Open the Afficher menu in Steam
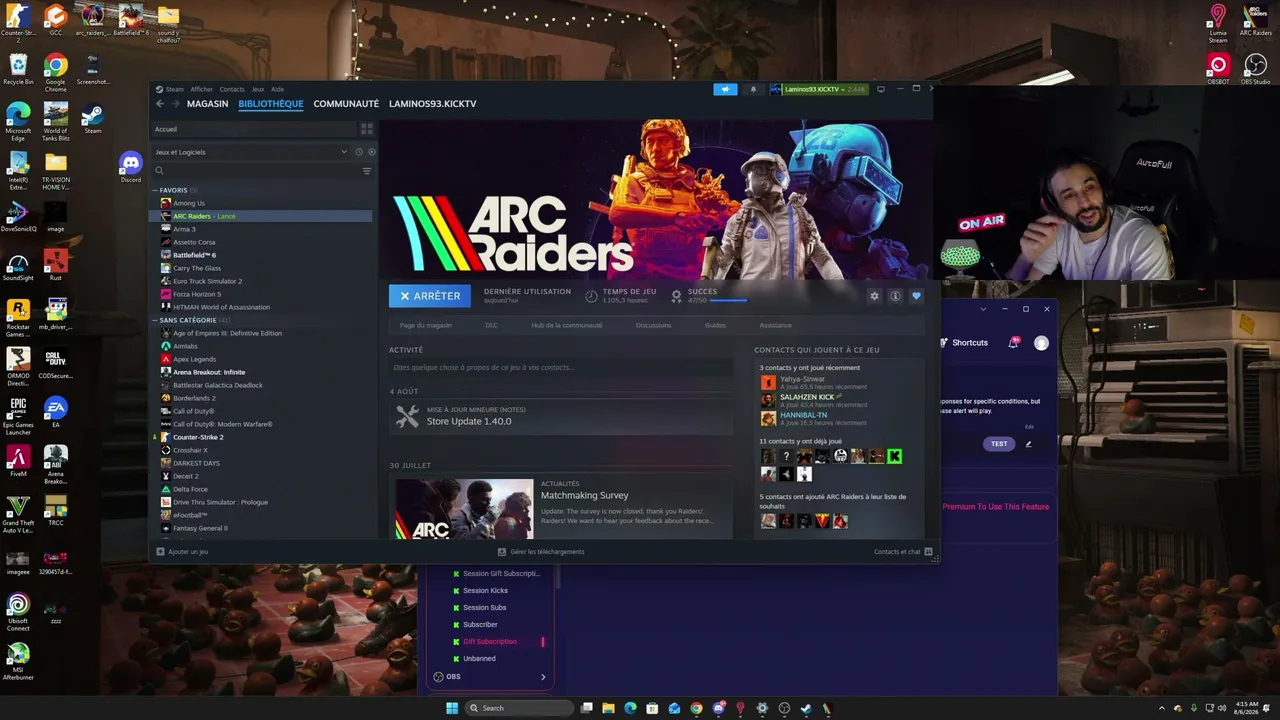The height and width of the screenshot is (720, 1280). click(202, 89)
